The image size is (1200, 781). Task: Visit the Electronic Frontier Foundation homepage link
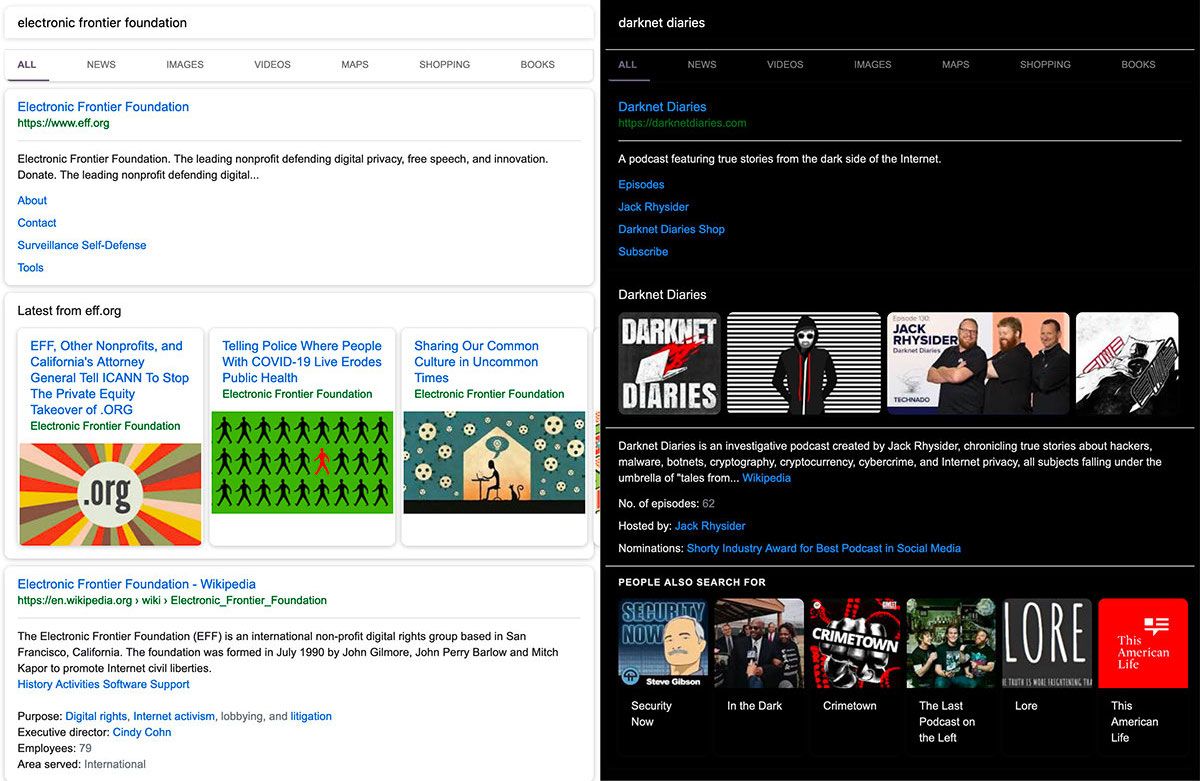pos(103,106)
